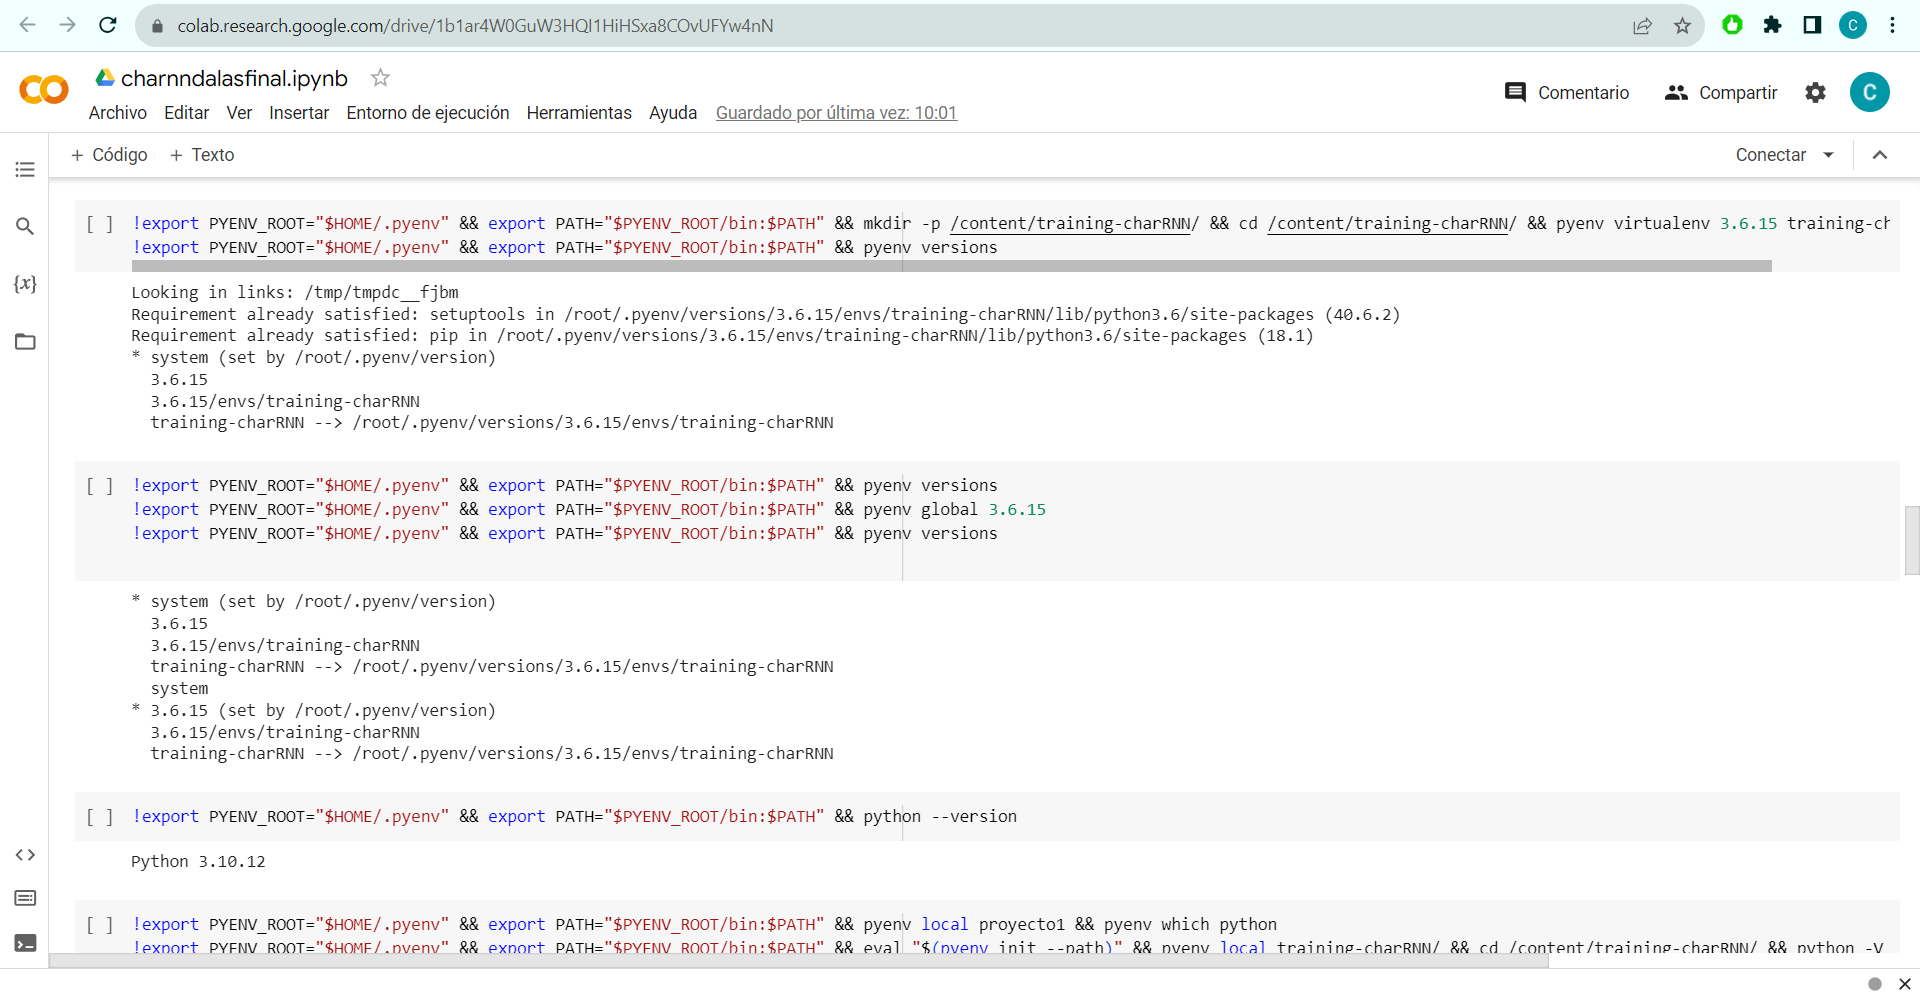Toggle the browser side panel
This screenshot has height=996, width=1920.
[x=1812, y=25]
